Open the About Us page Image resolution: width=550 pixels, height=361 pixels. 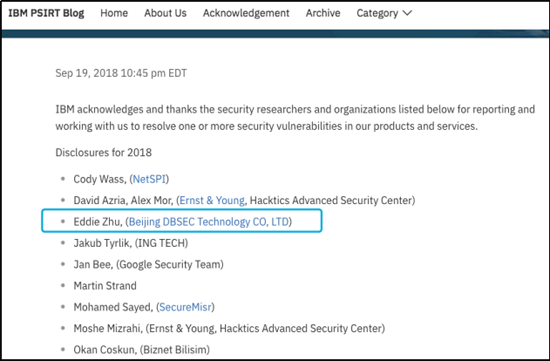(165, 13)
